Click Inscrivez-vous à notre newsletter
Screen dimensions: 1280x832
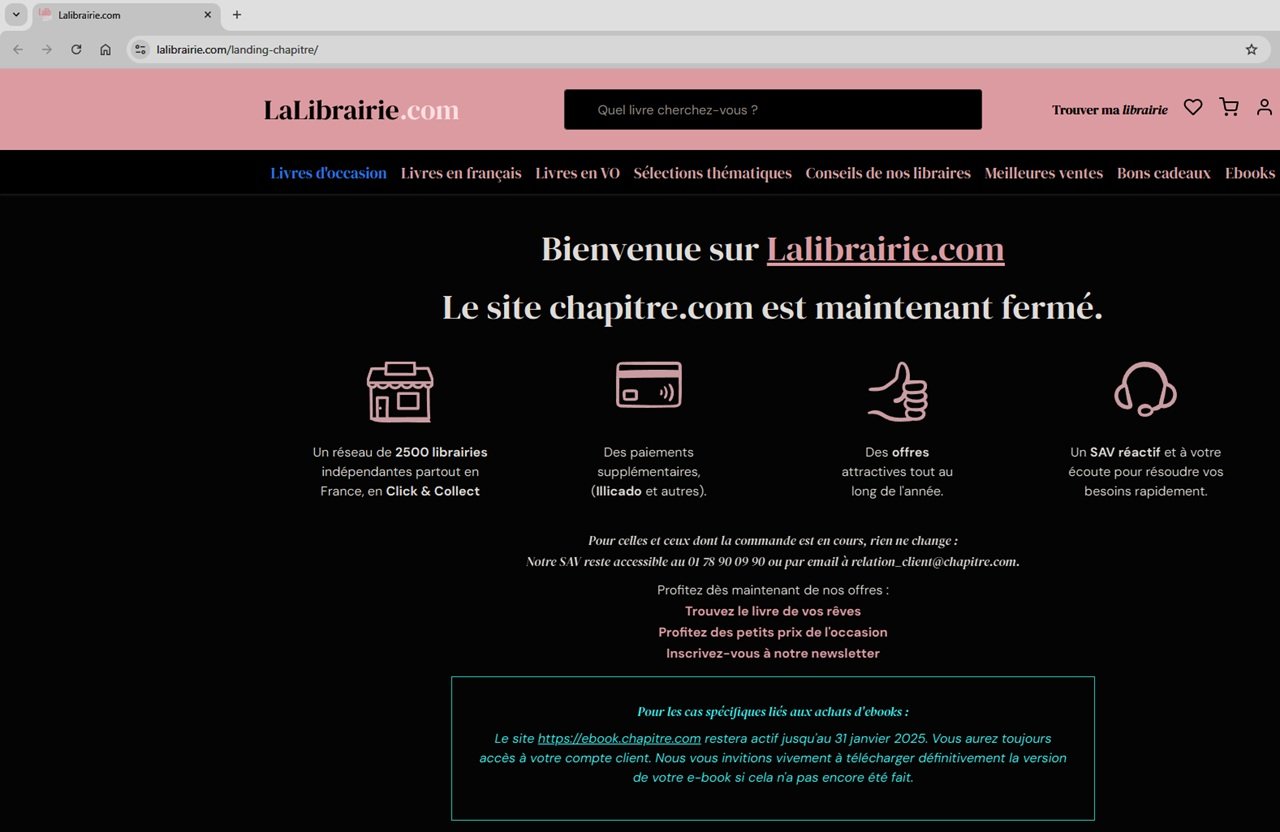(772, 653)
